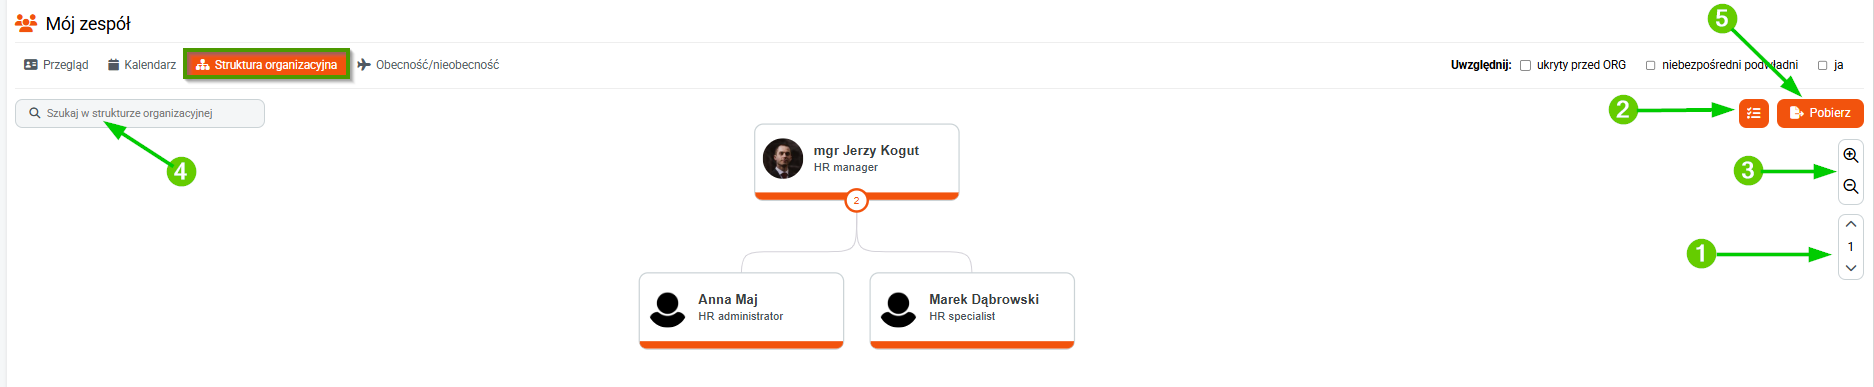Image resolution: width=1874 pixels, height=387 pixels.
Task: Increase depth level with up chevron
Action: tap(1851, 224)
